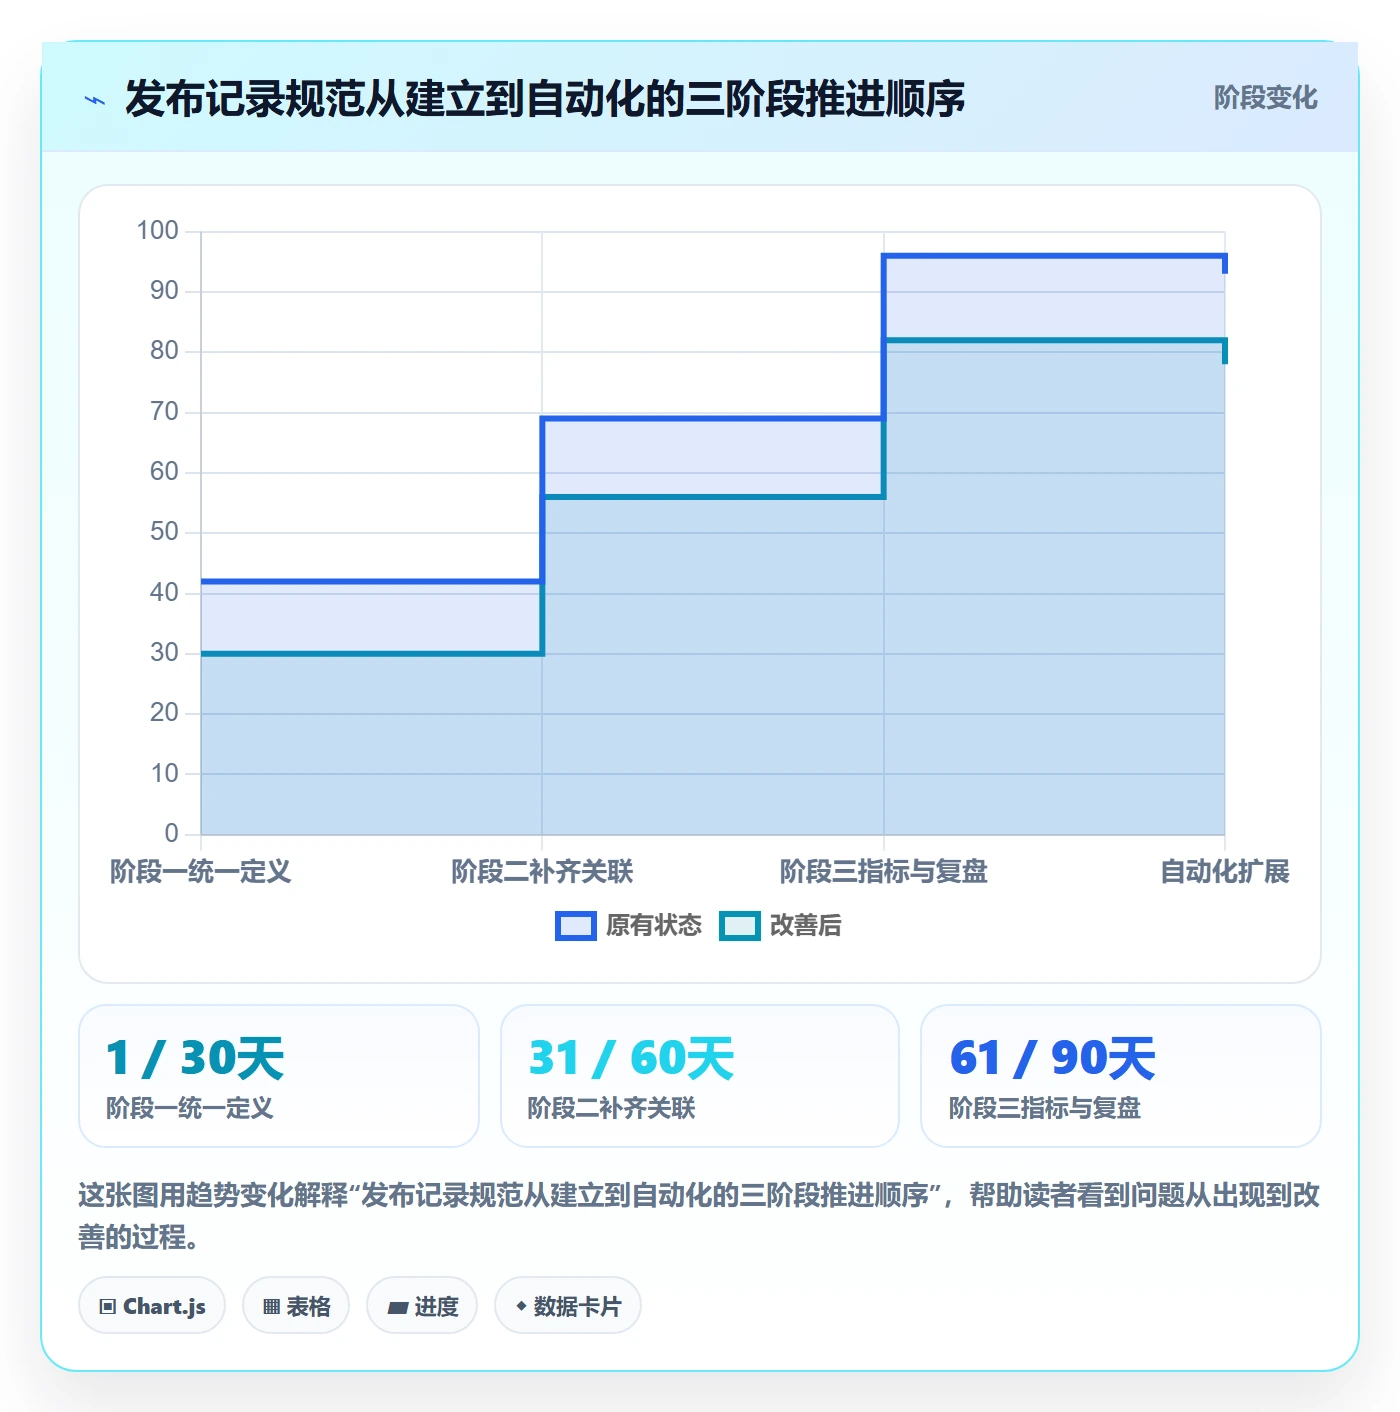Click the 改善后 legend label
This screenshot has width=1400, height=1412.
click(x=806, y=926)
